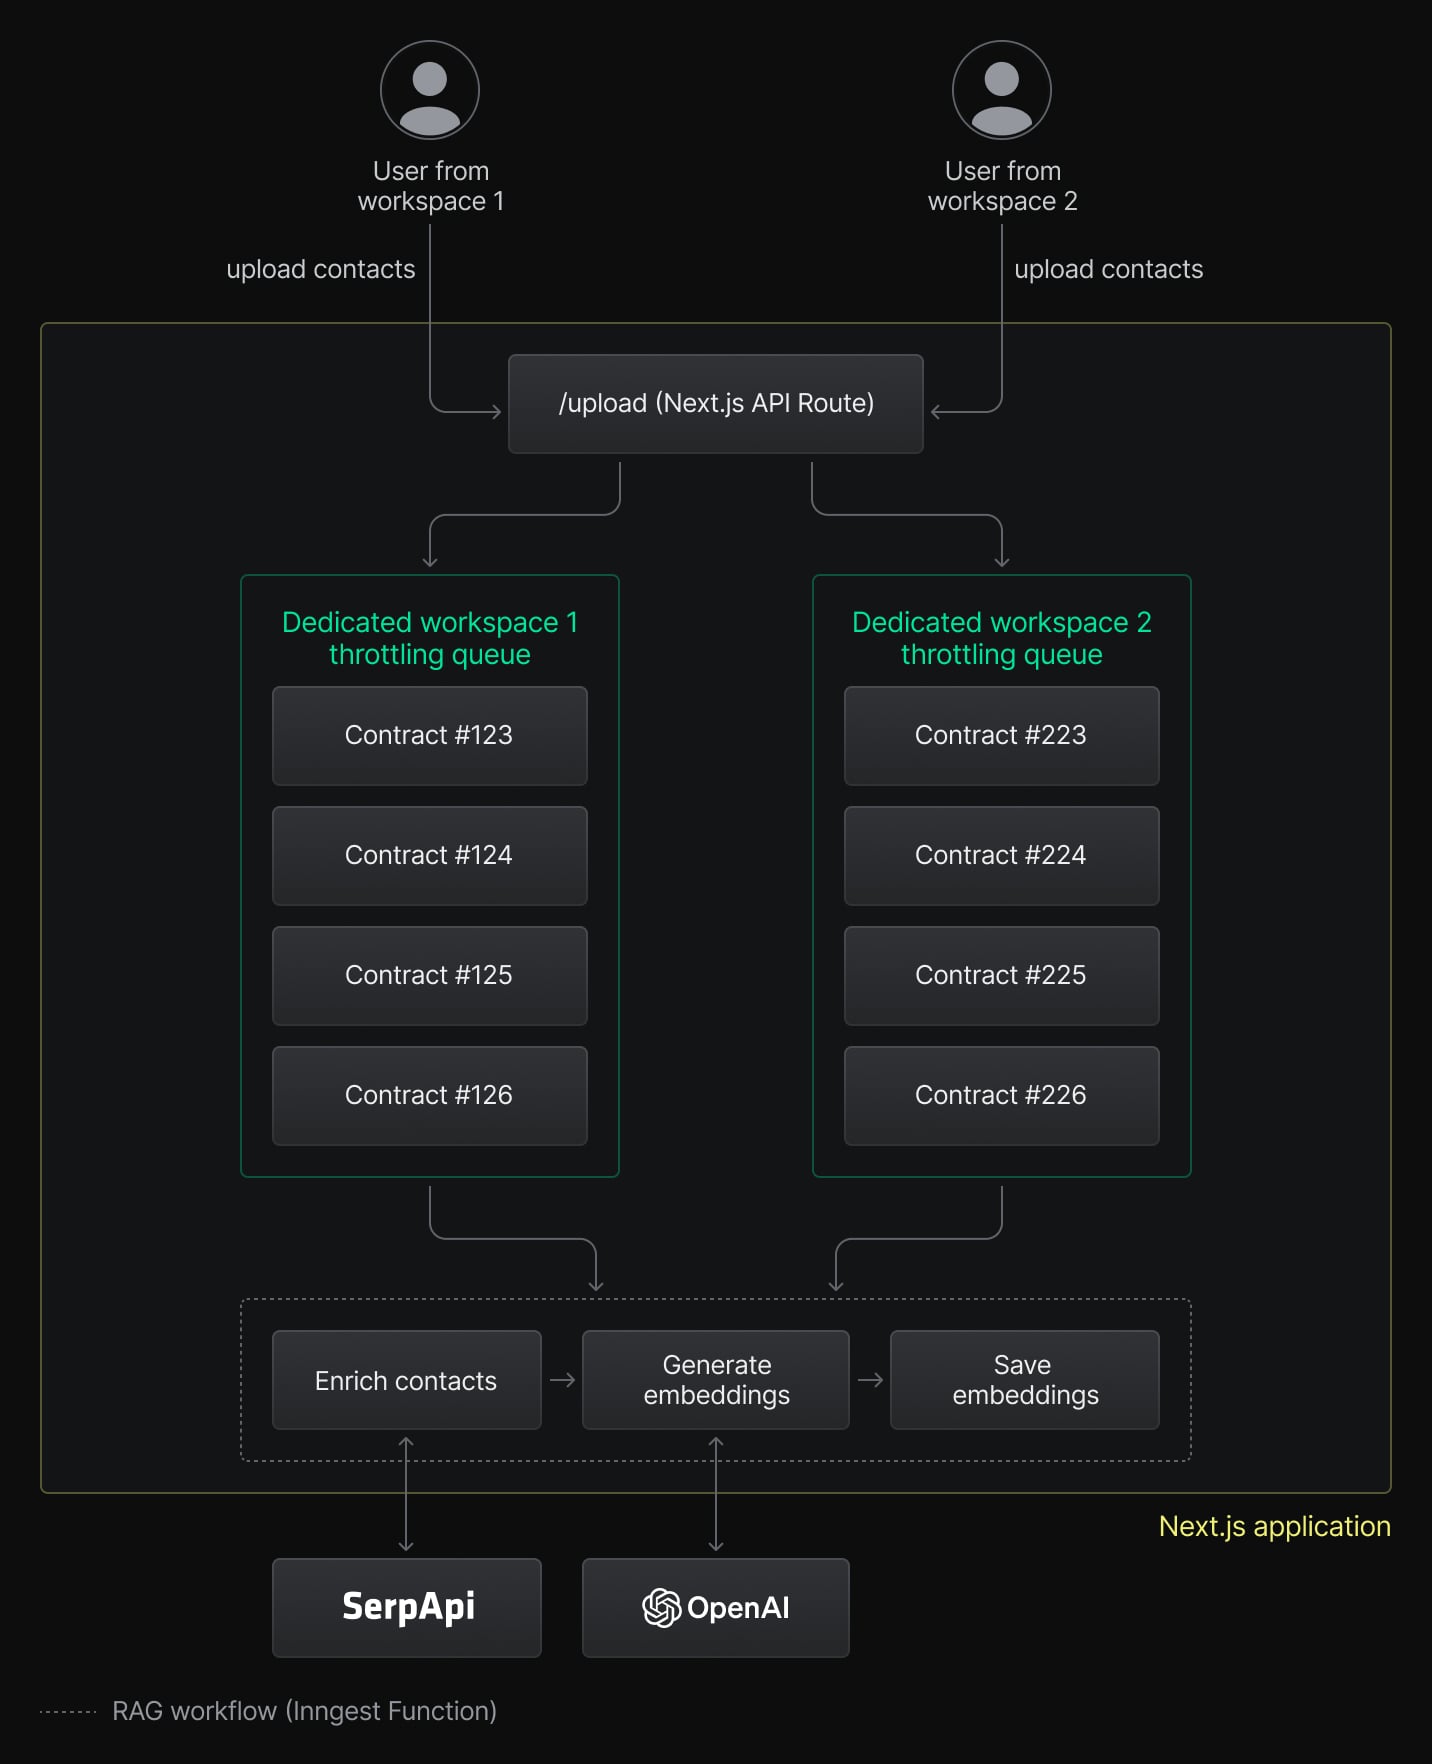The width and height of the screenshot is (1432, 1764).
Task: Click the OpenAI logo box
Action: (716, 1607)
